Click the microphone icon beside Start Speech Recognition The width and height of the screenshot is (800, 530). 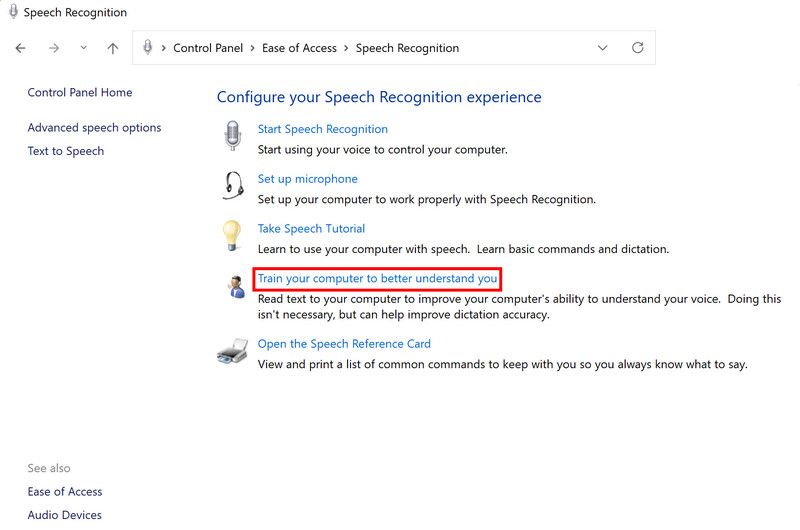tap(233, 136)
